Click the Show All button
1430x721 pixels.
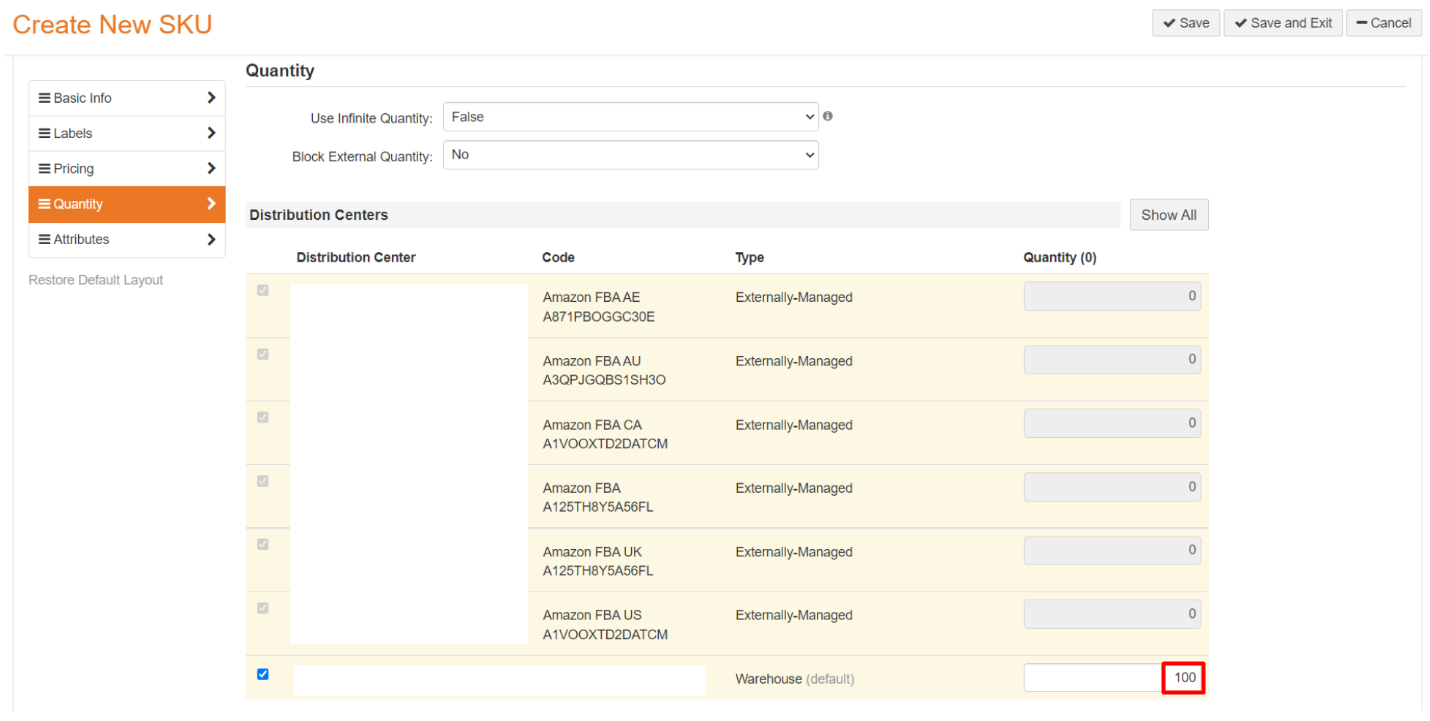pyautogui.click(x=1168, y=215)
